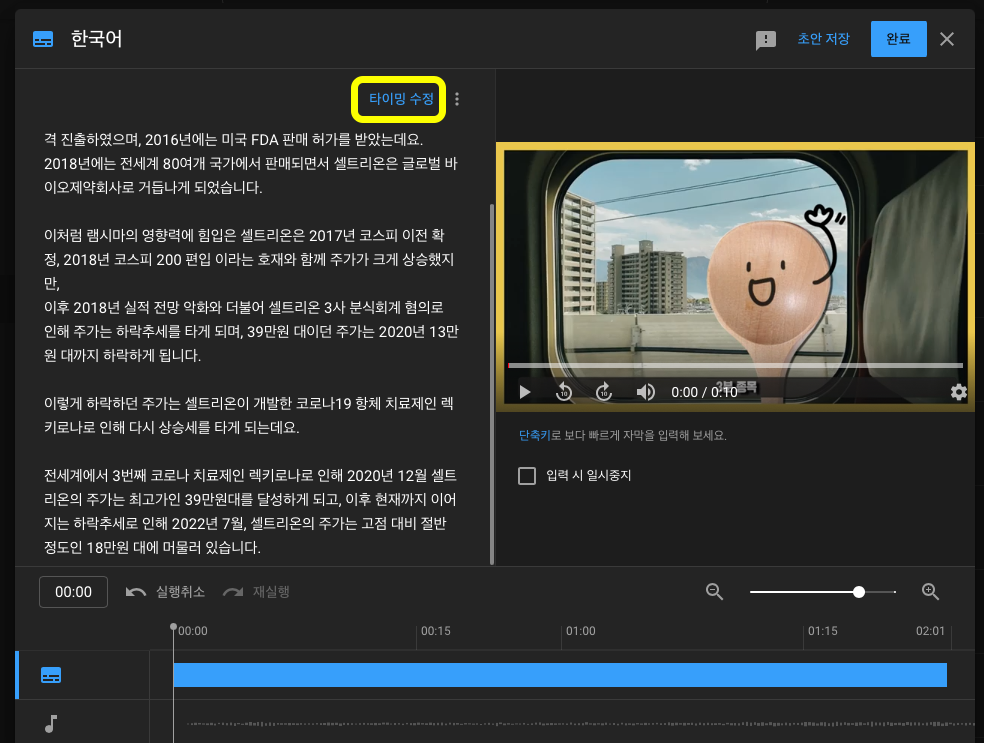Click the 0:00 / 0:10 time display
The width and height of the screenshot is (984, 743).
(x=704, y=392)
